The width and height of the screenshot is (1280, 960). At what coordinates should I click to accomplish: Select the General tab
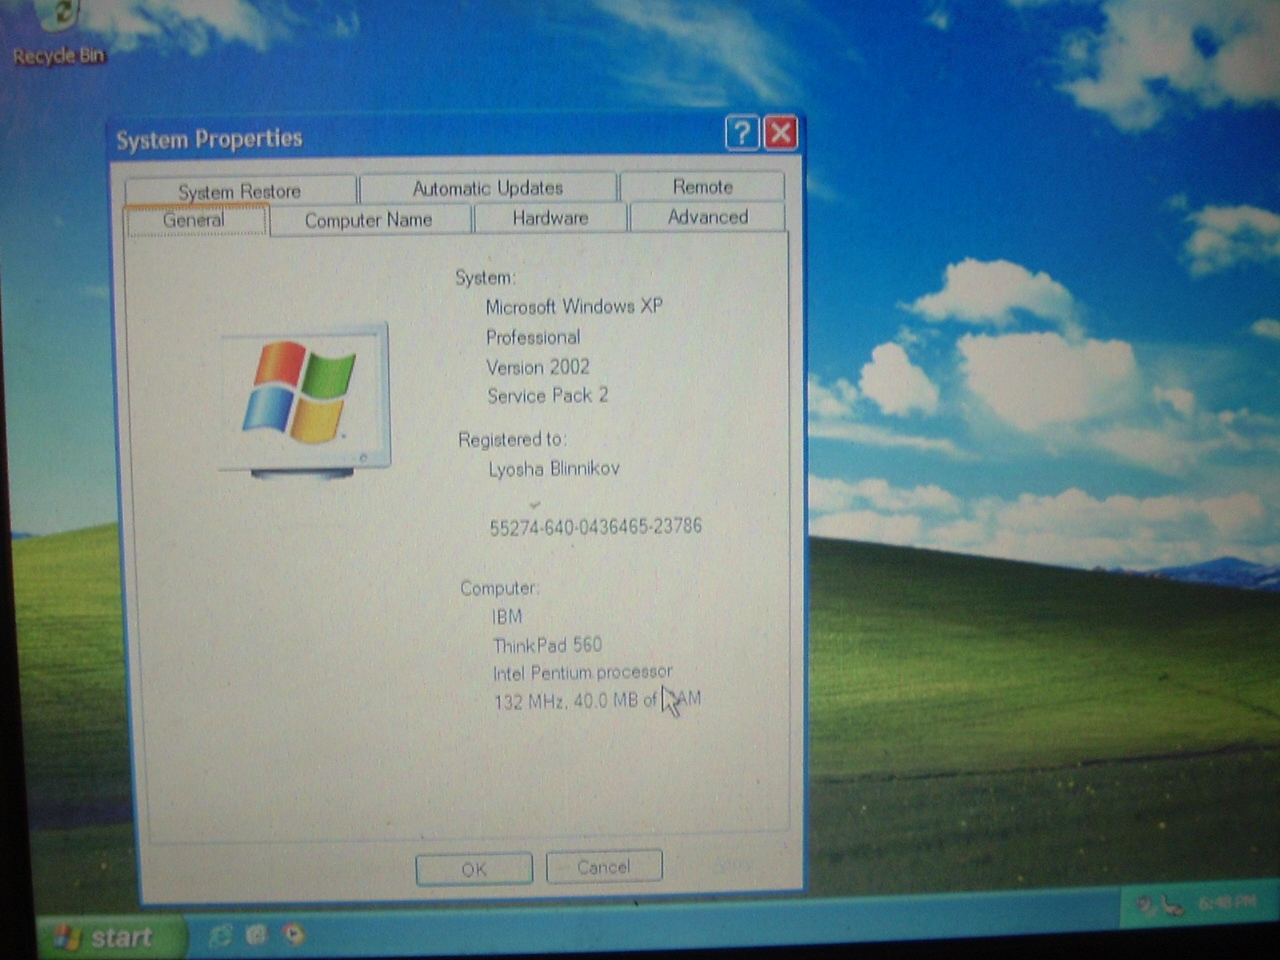coord(196,220)
